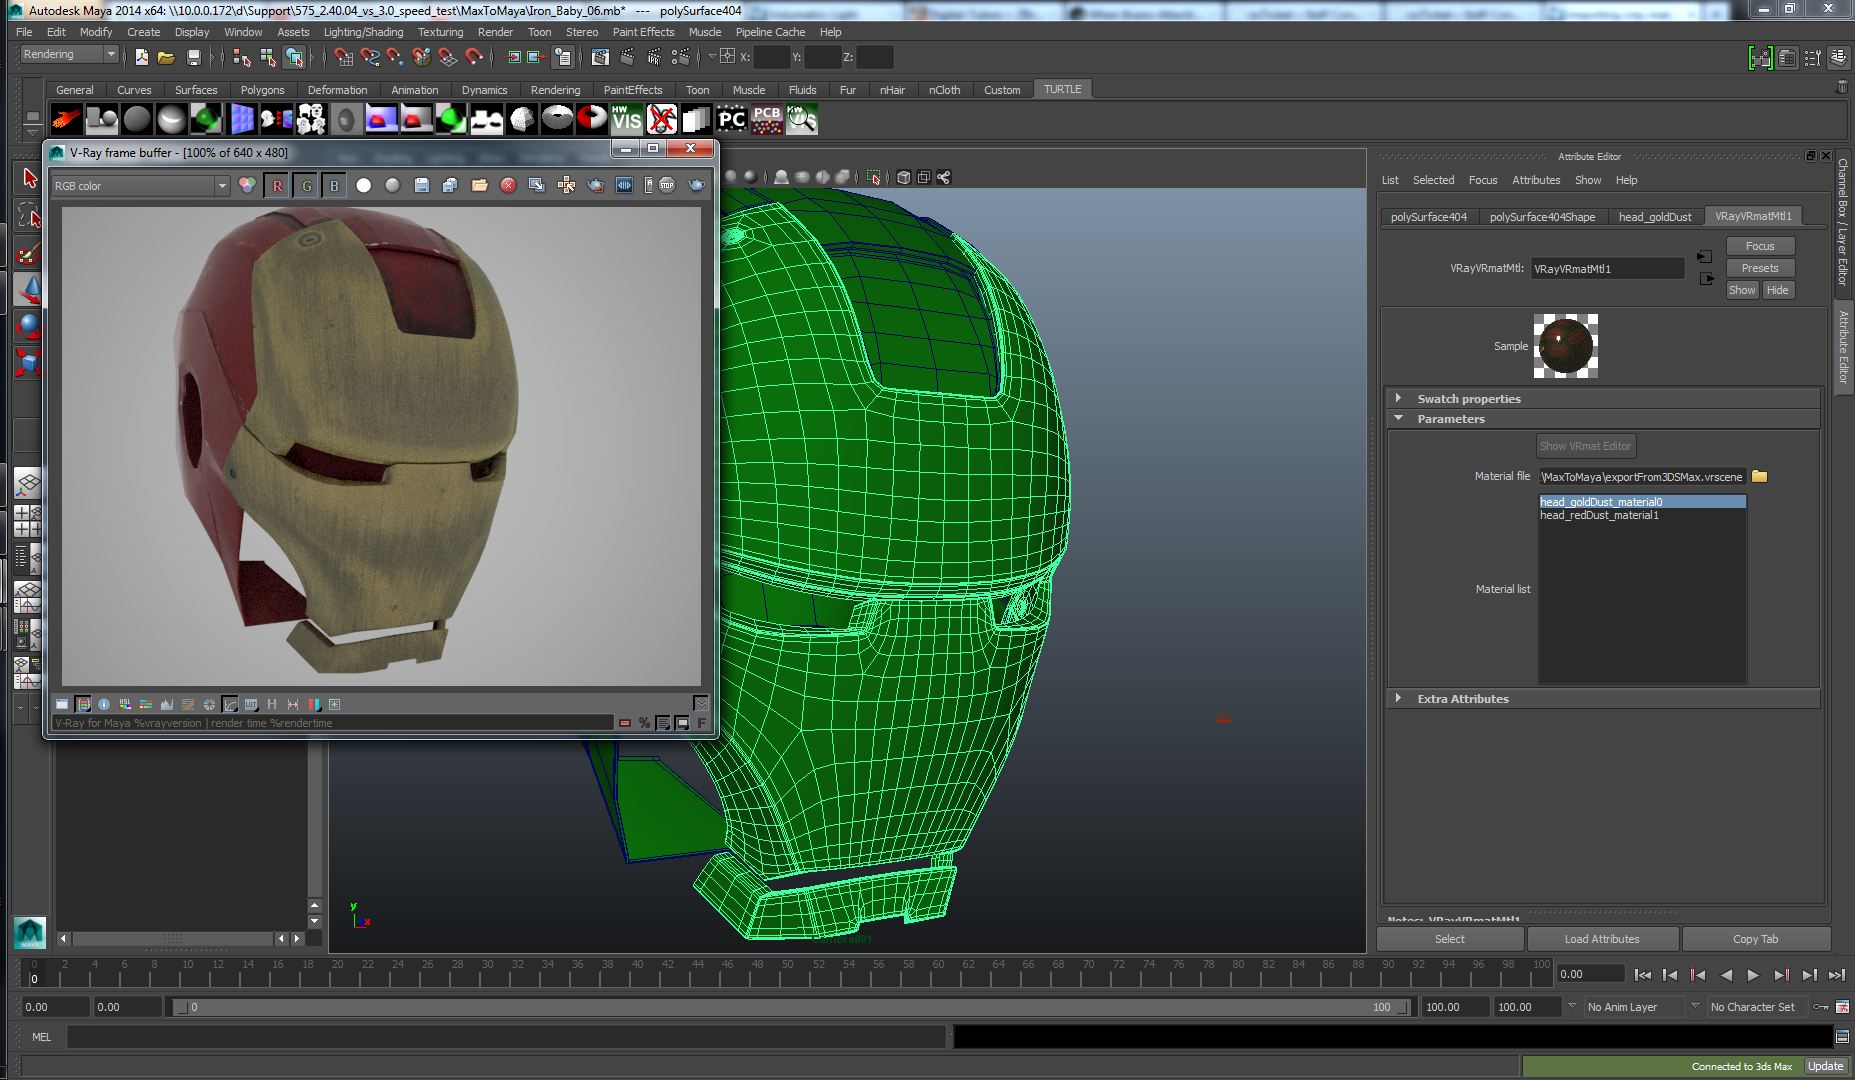The width and height of the screenshot is (1855, 1080).
Task: Click Focus button in Attribute Editor
Action: coord(1760,246)
